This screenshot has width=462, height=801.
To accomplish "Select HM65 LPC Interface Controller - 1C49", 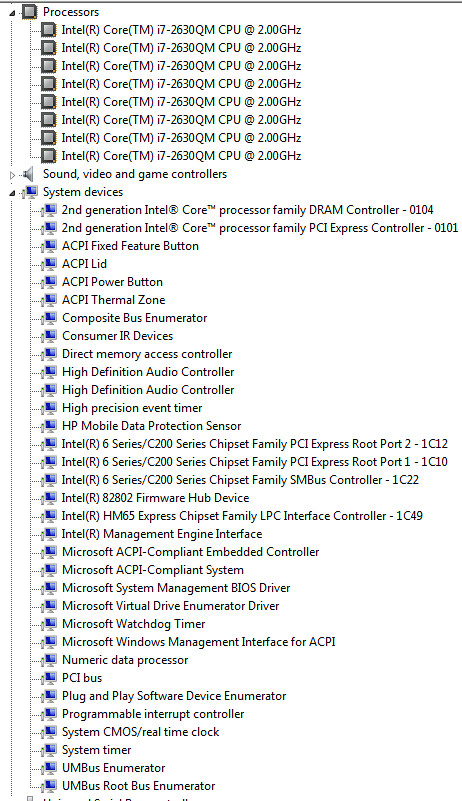I will [242, 516].
